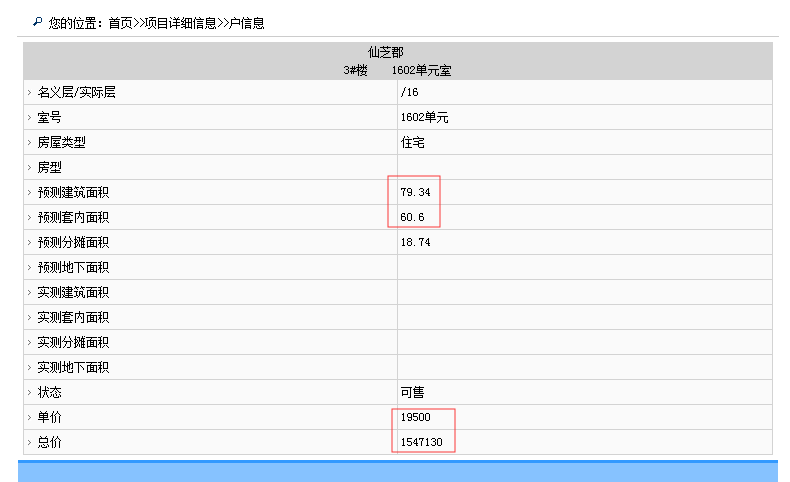Image resolution: width=790 pixels, height=482 pixels.
Task: Select the 18.74 shared area value
Action: pos(416,242)
